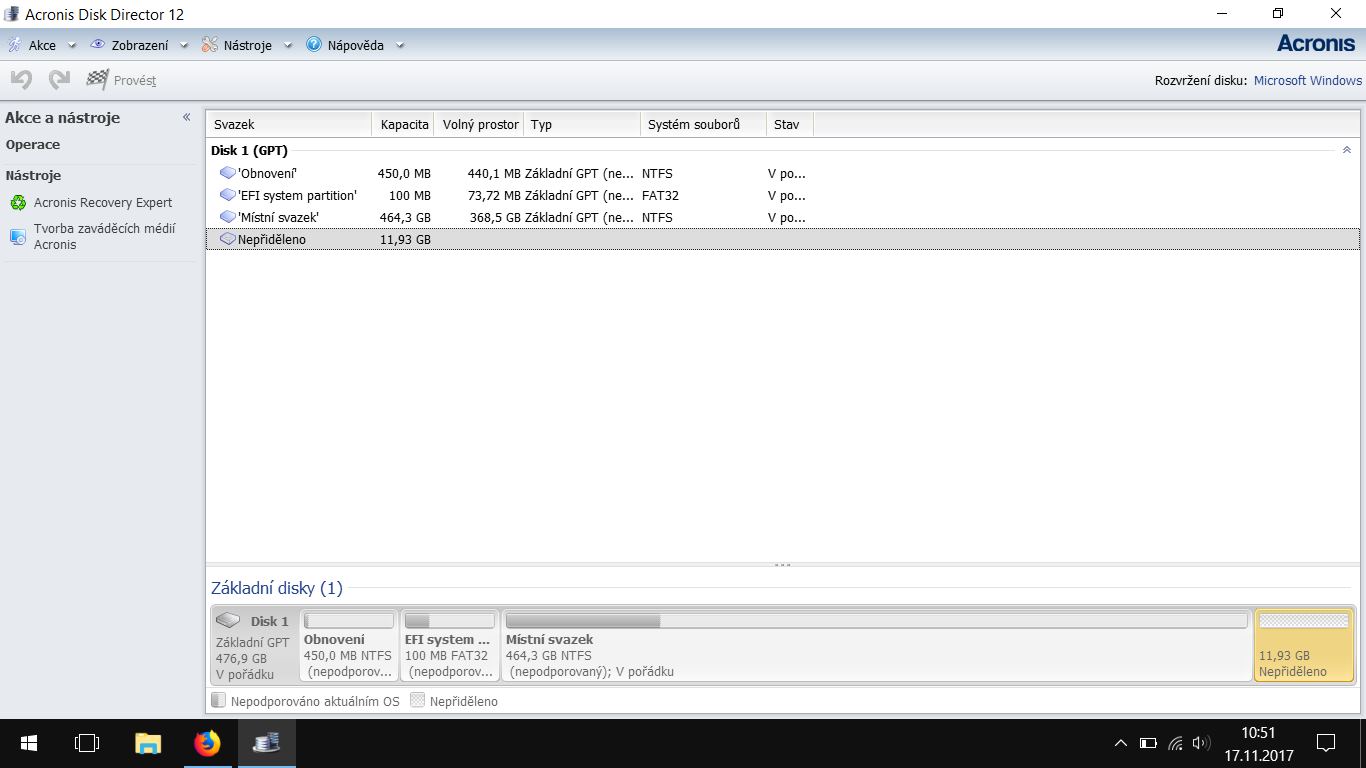Image resolution: width=1366 pixels, height=768 pixels.
Task: Click the battery icon in the system tray
Action: (1149, 743)
